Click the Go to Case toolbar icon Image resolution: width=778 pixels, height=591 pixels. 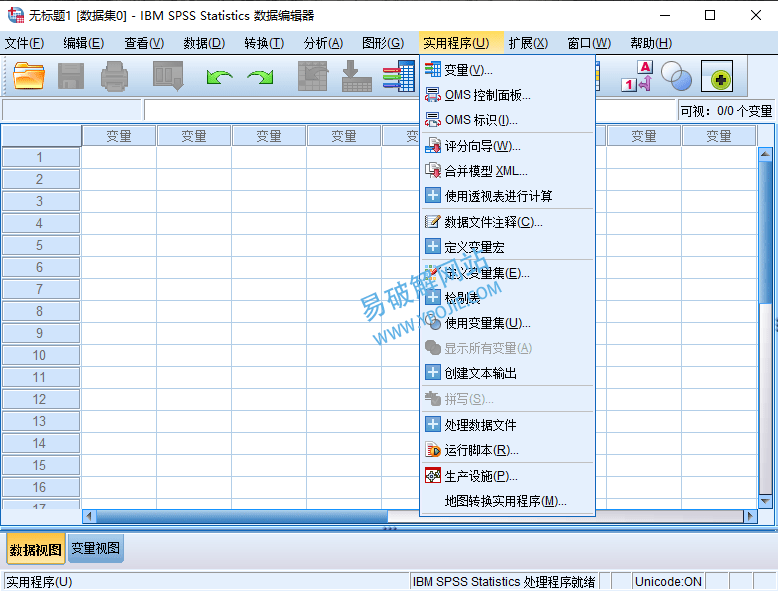[x=313, y=76]
